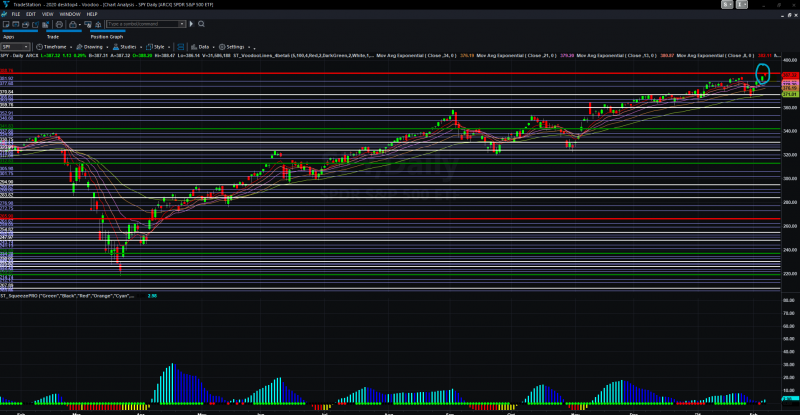Click the Trade group label

pos(53,37)
